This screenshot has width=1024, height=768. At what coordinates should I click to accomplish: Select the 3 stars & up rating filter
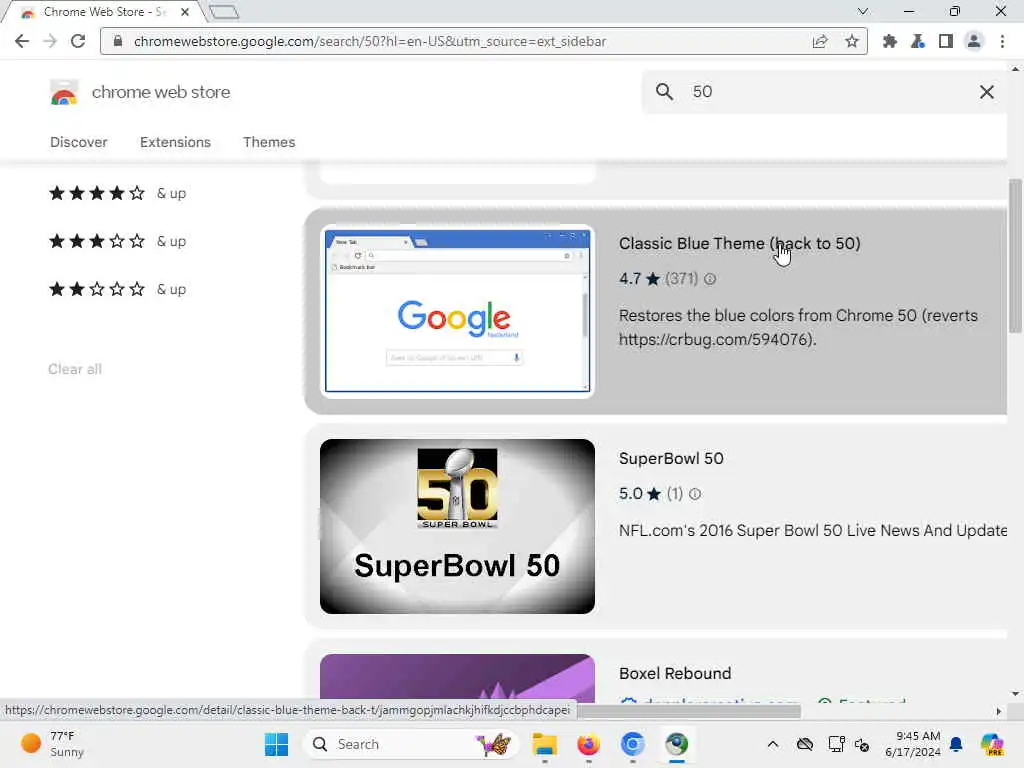pos(118,241)
